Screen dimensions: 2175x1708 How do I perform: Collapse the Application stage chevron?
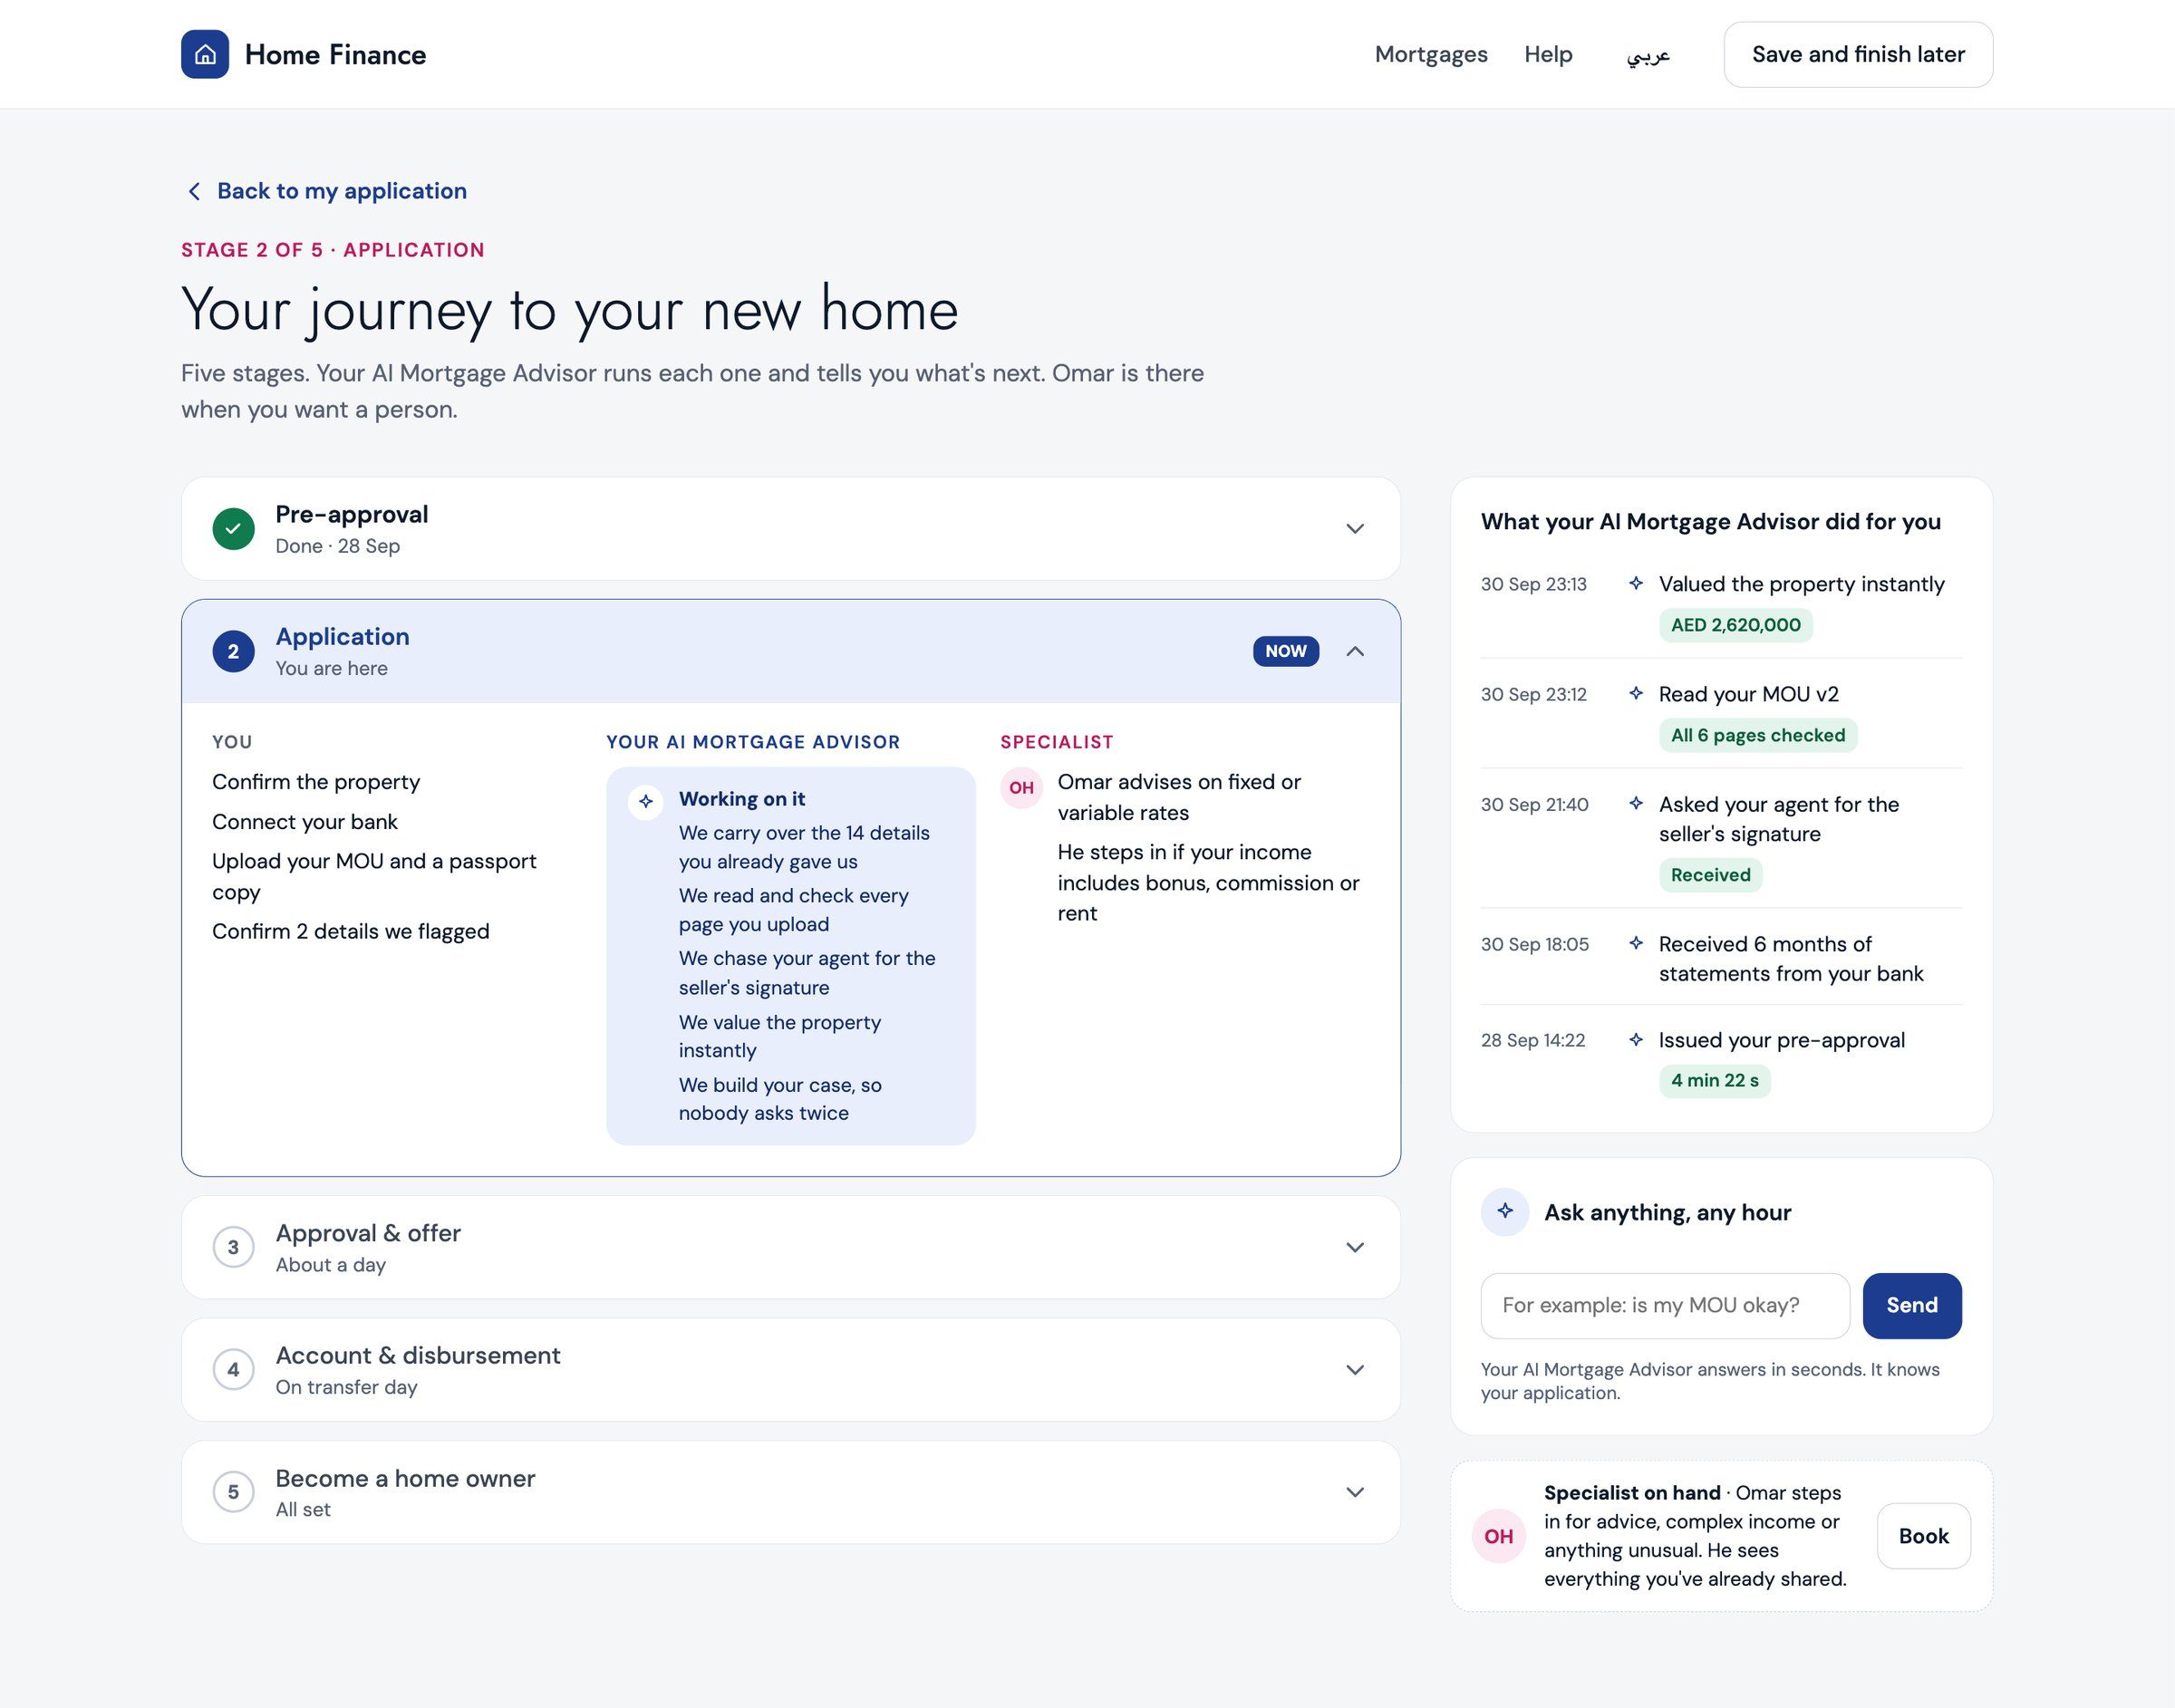pos(1355,651)
